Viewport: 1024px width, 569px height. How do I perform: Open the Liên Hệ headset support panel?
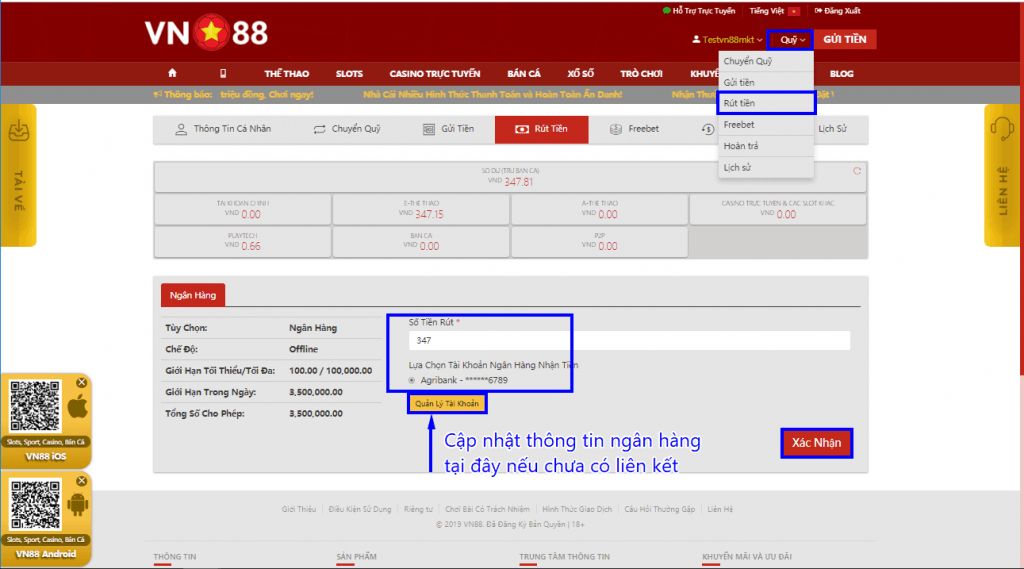click(x=1002, y=175)
